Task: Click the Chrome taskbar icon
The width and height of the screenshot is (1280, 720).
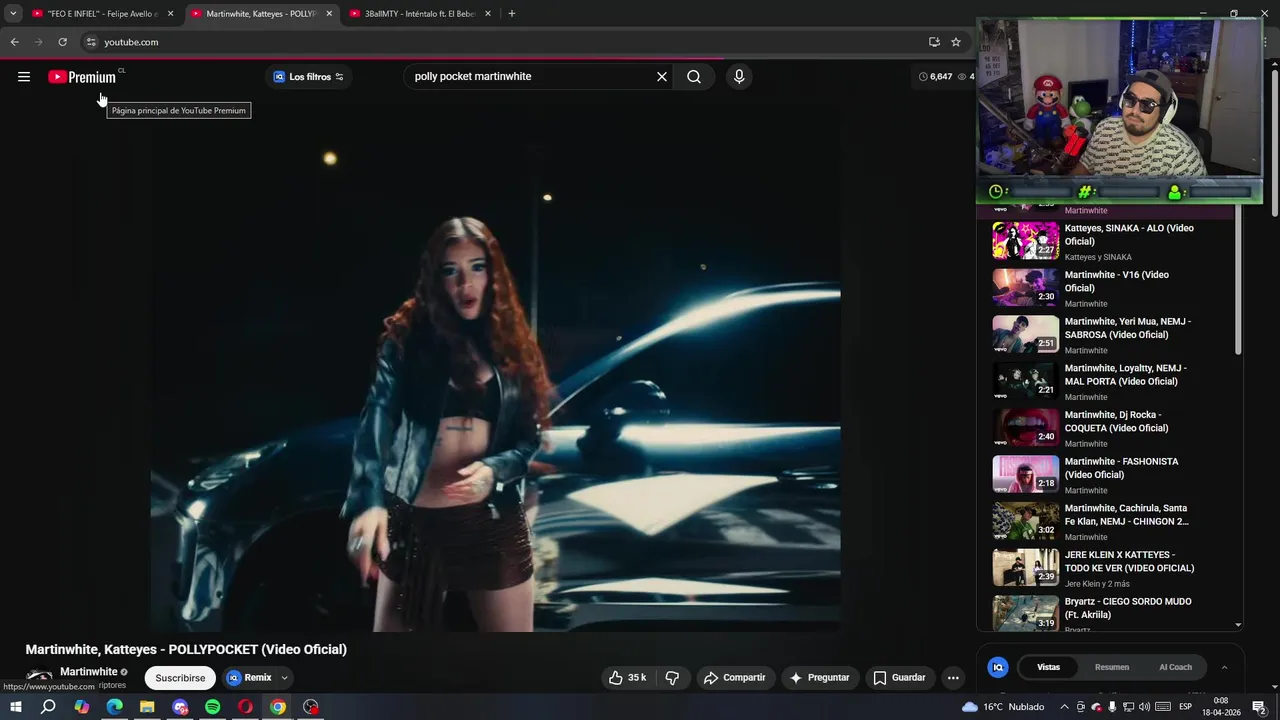Action: pos(278,707)
